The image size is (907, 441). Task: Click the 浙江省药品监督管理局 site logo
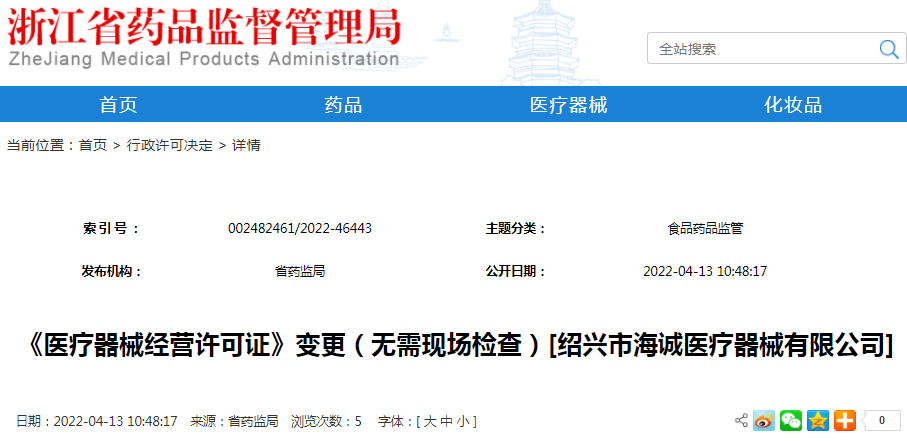[204, 38]
